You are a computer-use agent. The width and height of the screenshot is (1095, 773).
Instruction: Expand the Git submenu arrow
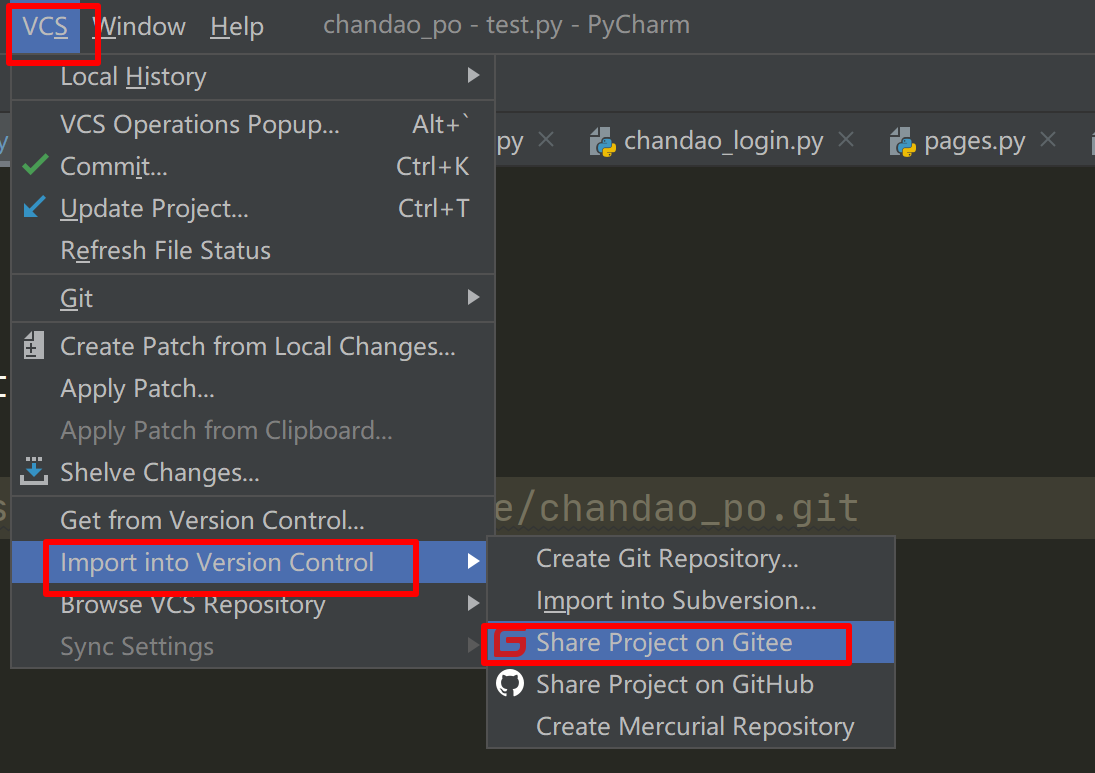click(473, 298)
